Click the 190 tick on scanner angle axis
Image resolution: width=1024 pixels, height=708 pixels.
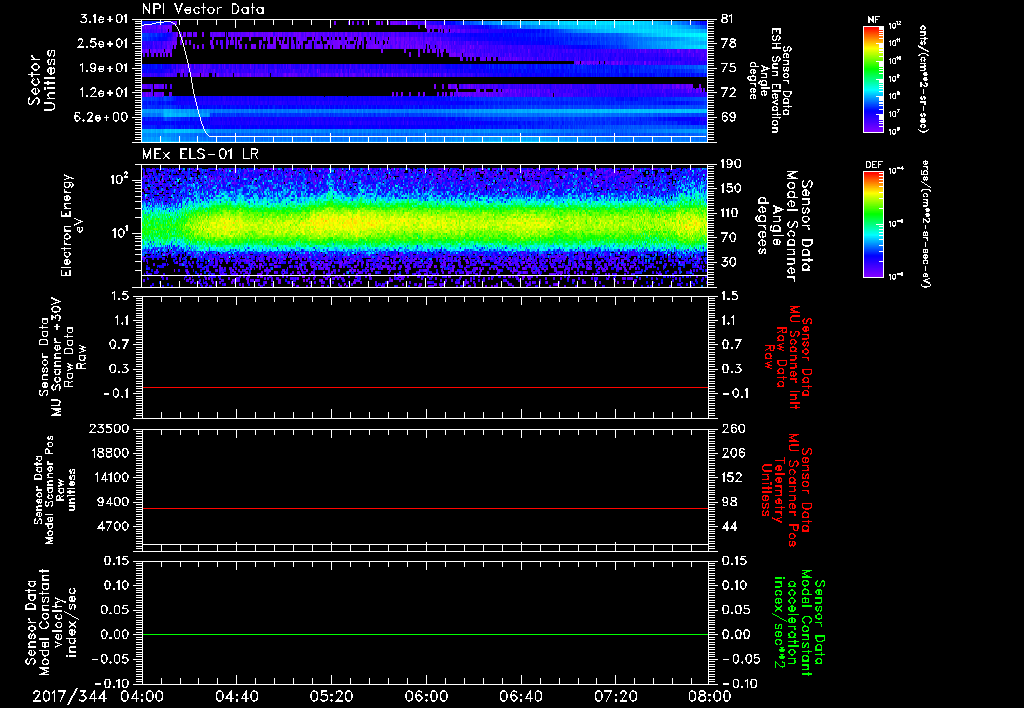point(731,163)
